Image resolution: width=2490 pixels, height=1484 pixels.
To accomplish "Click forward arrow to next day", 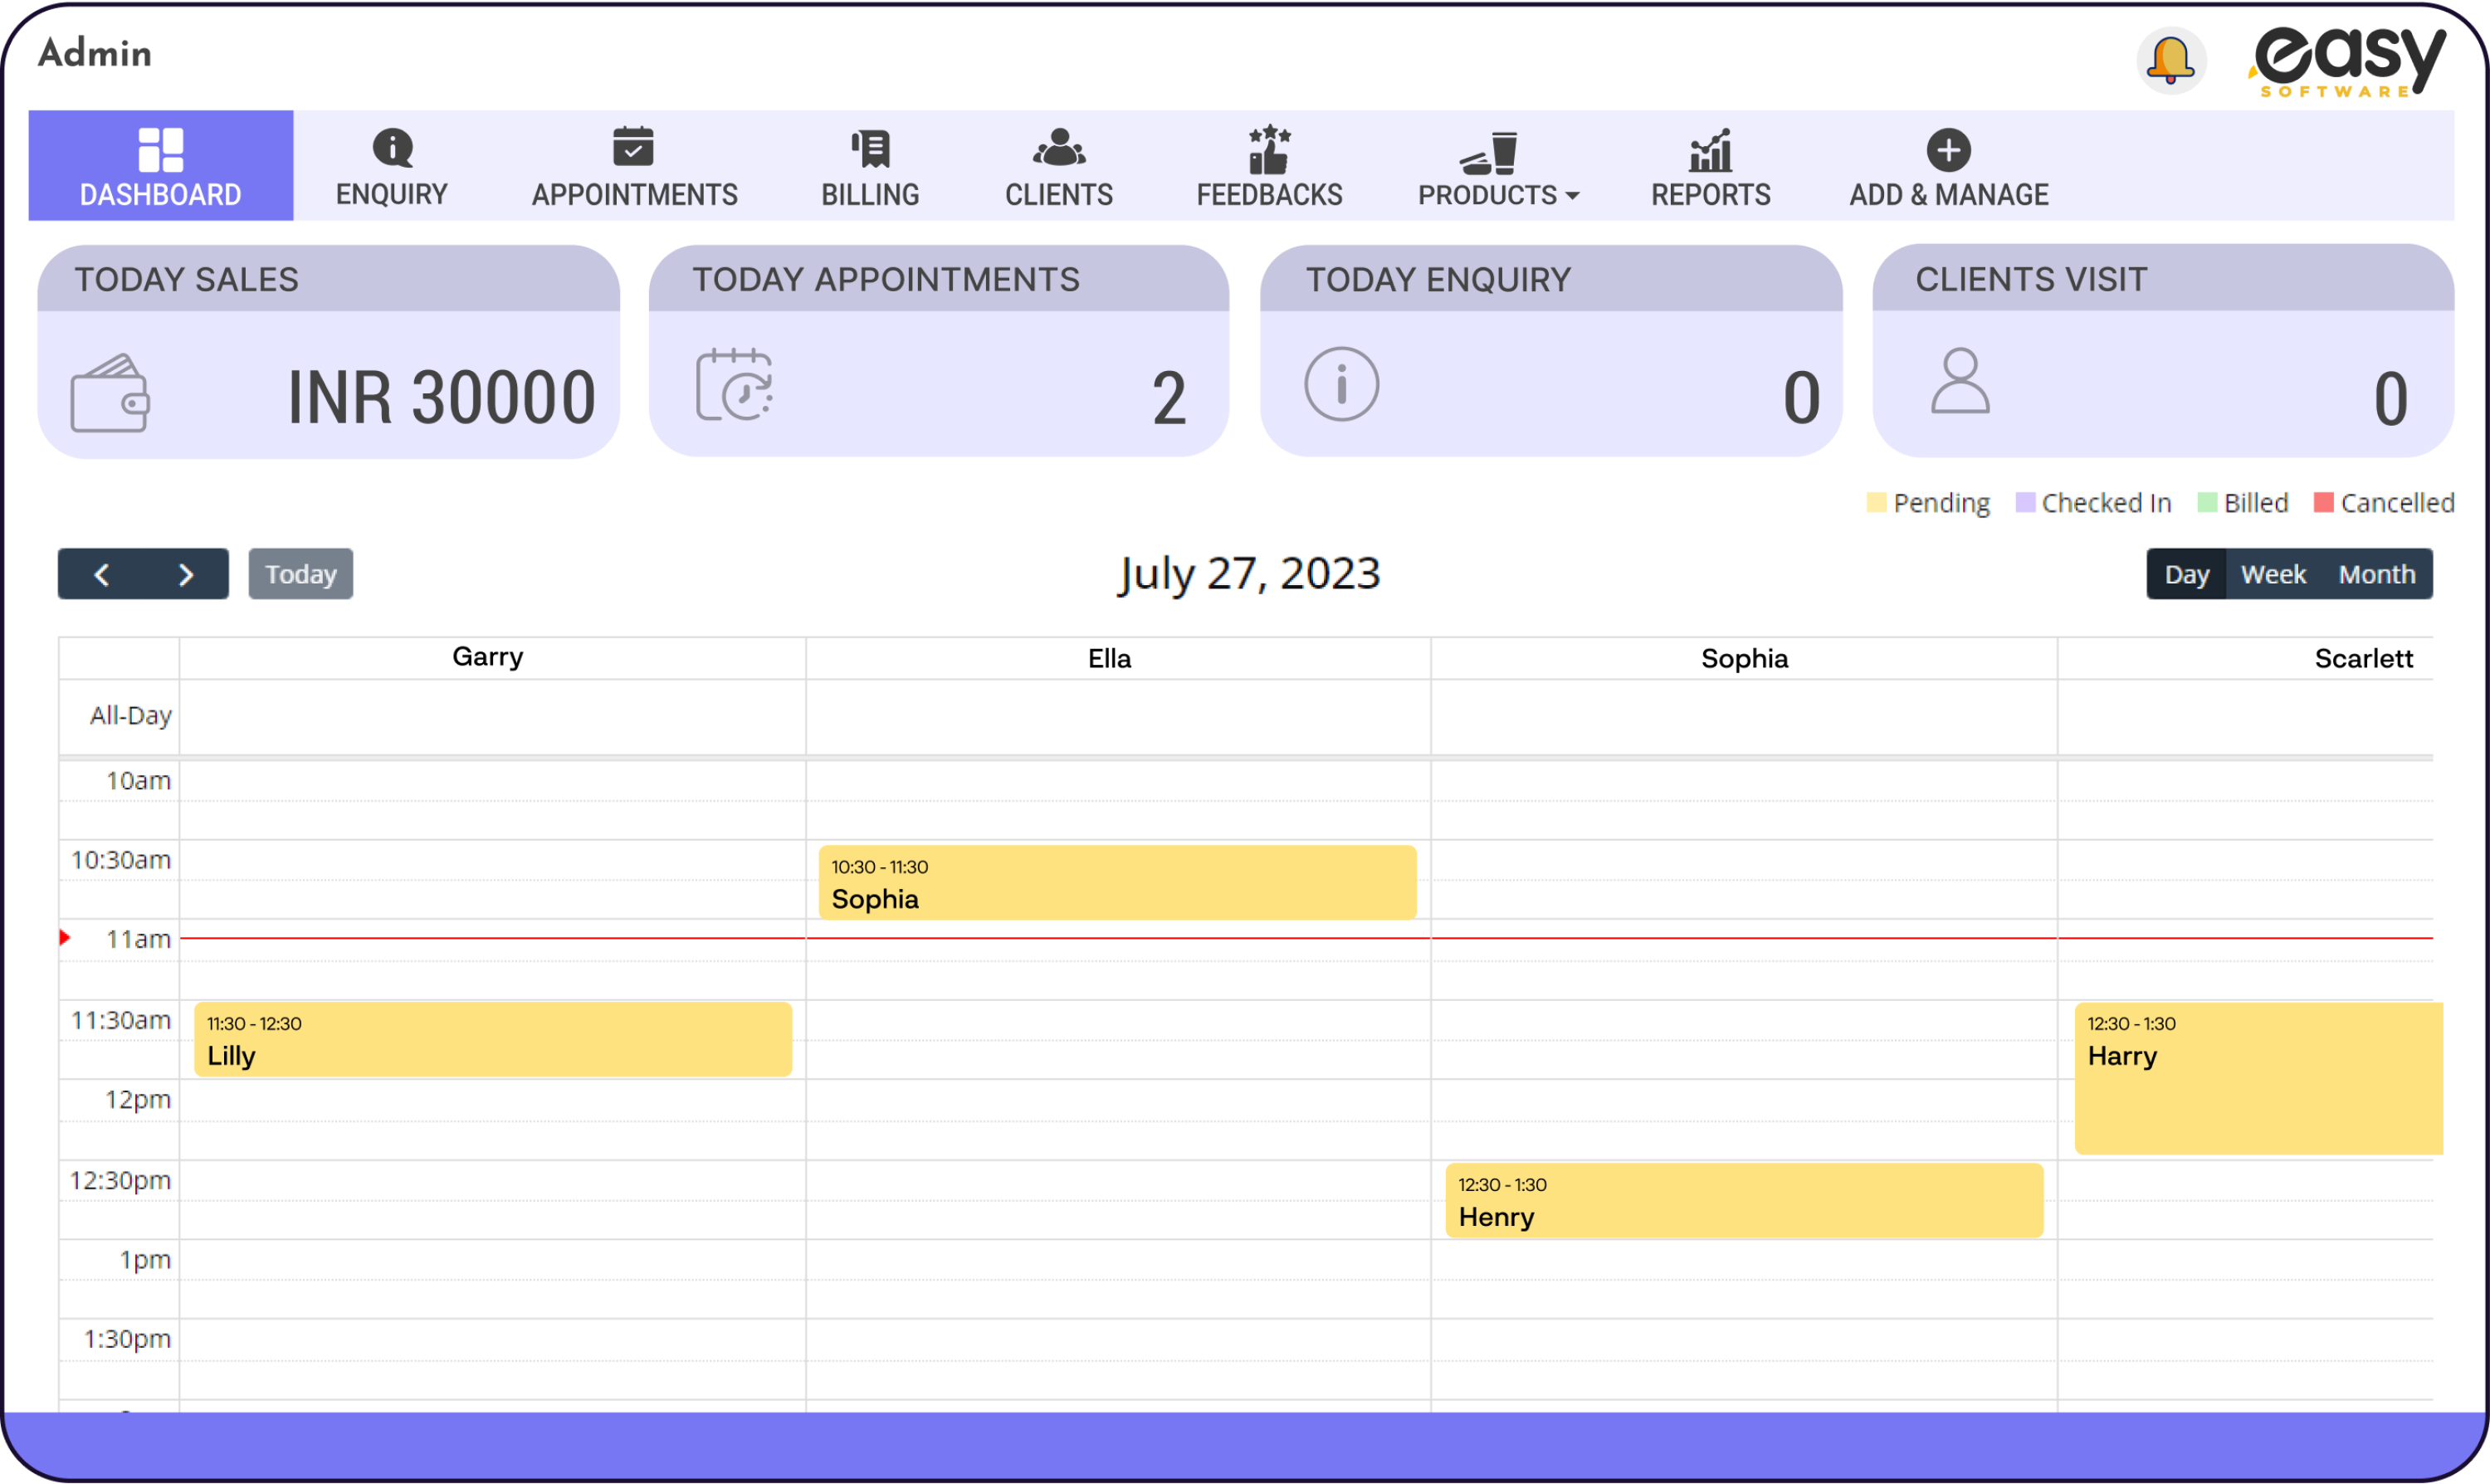I will coord(183,573).
